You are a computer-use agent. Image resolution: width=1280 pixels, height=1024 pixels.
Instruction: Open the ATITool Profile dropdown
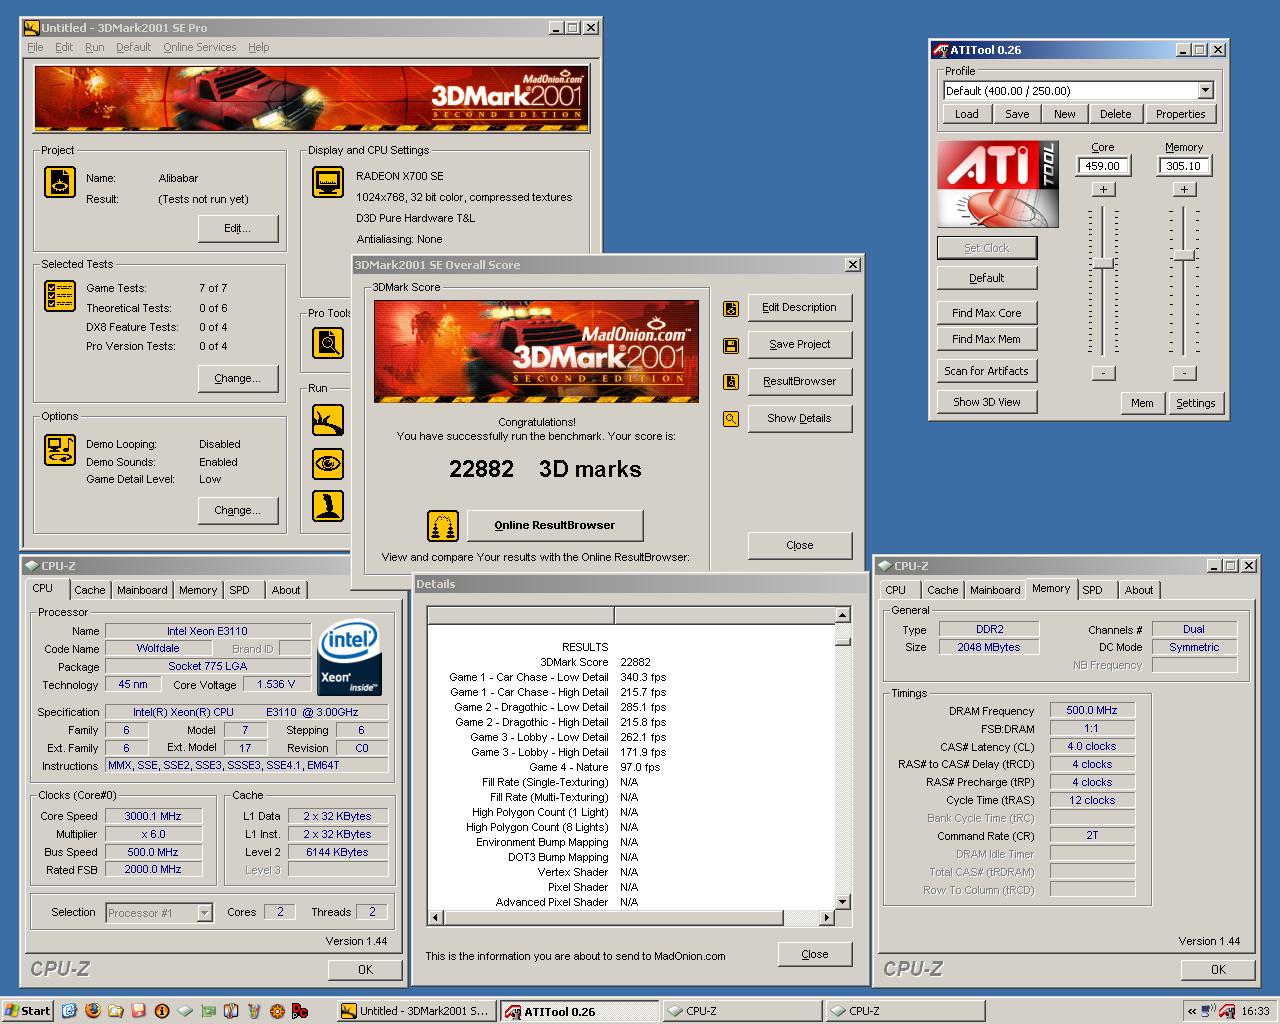click(1205, 90)
